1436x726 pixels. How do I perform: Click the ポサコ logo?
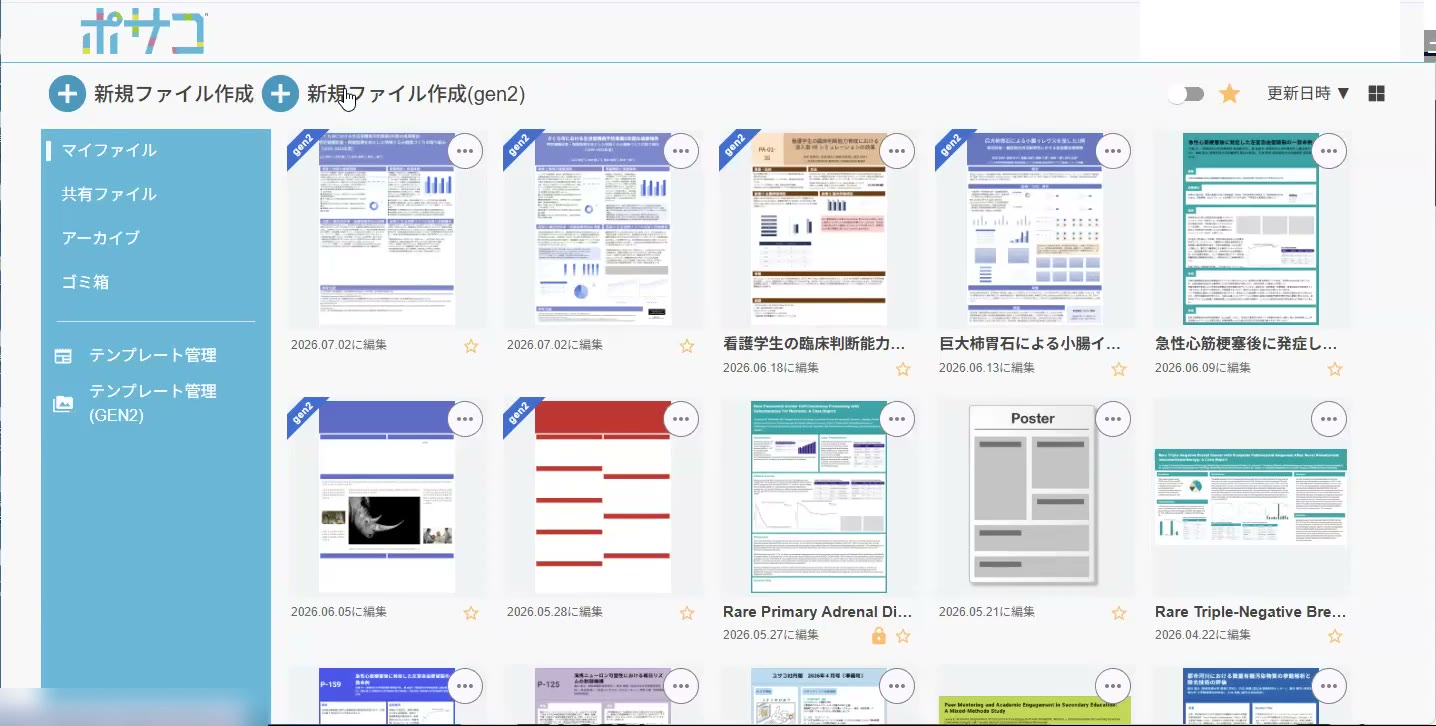point(144,32)
